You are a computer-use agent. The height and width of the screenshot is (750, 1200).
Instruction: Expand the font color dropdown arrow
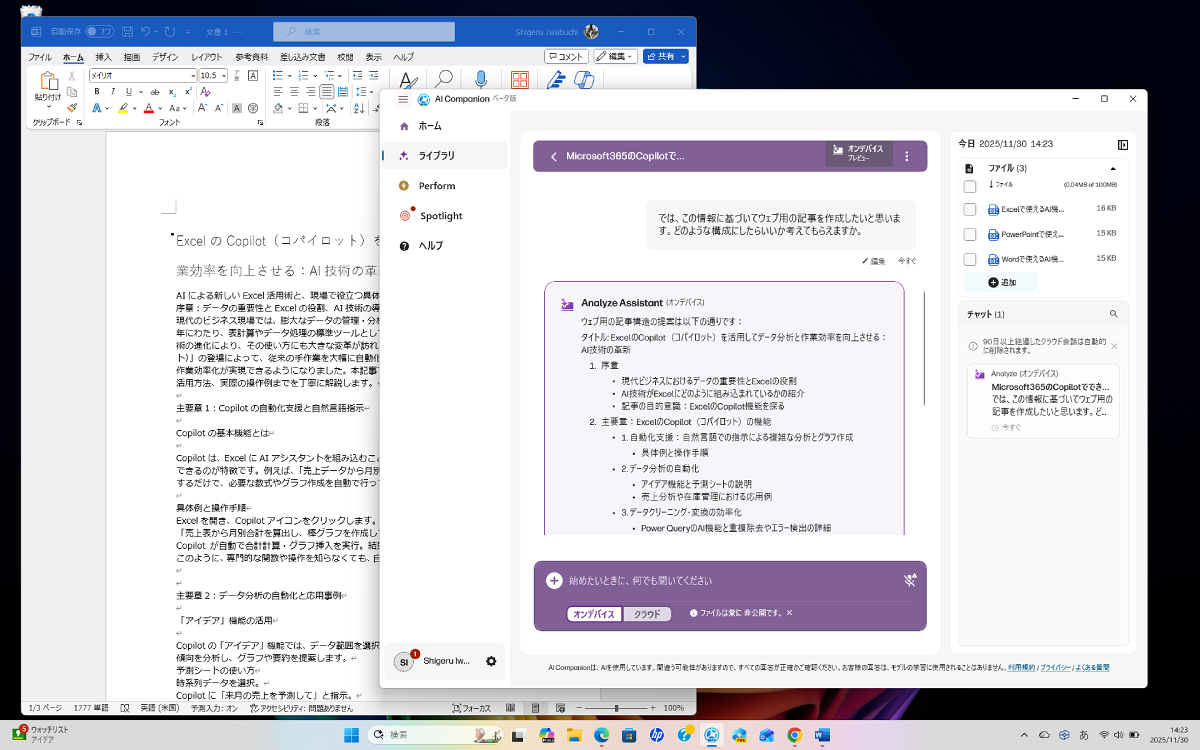pos(160,107)
